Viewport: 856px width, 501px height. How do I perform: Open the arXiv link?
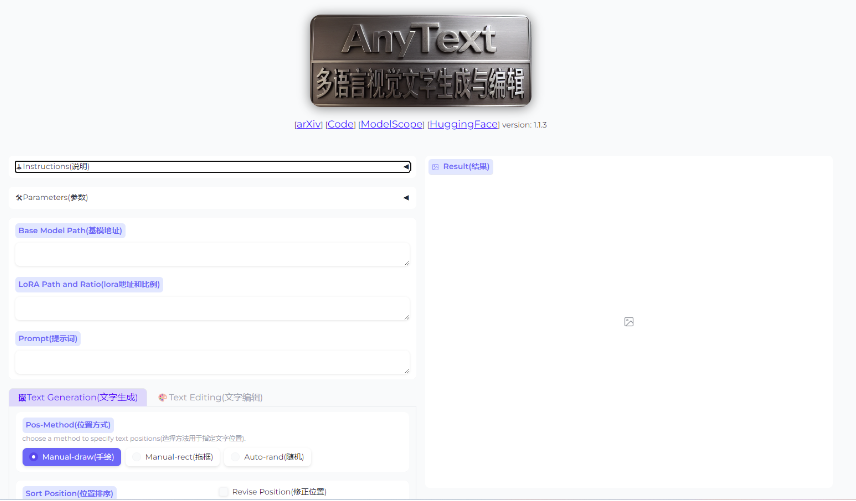click(308, 125)
